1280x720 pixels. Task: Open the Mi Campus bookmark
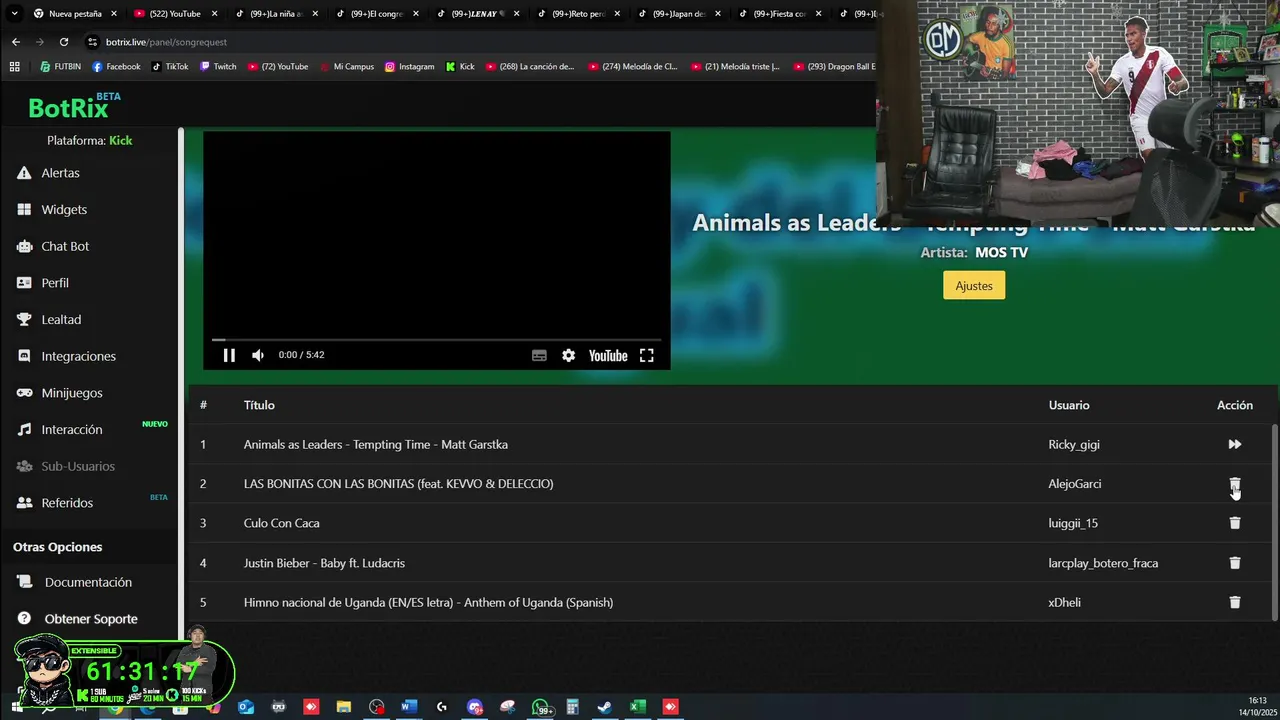click(347, 67)
